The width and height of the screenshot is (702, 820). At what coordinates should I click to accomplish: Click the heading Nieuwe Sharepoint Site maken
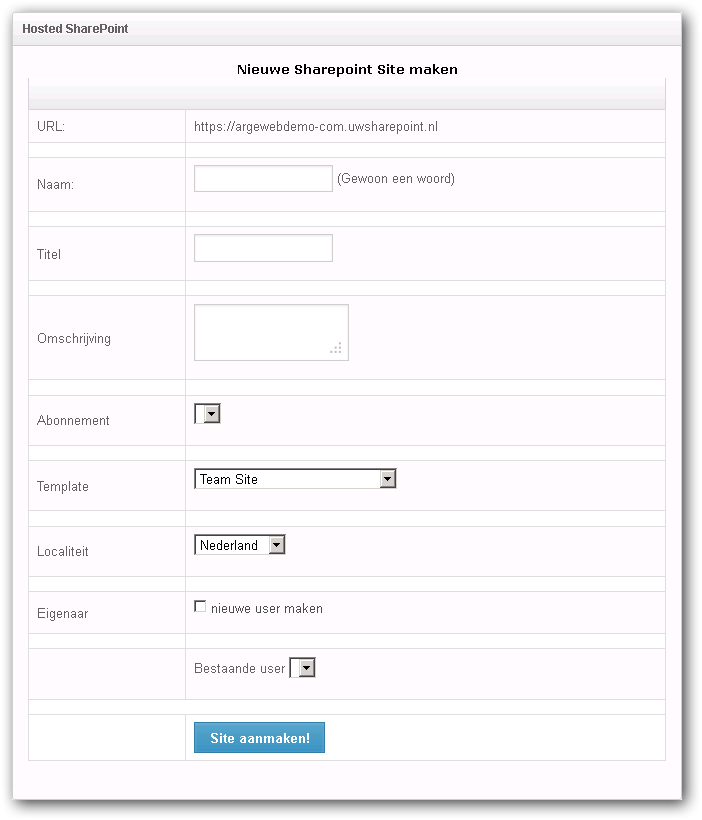(x=347, y=70)
